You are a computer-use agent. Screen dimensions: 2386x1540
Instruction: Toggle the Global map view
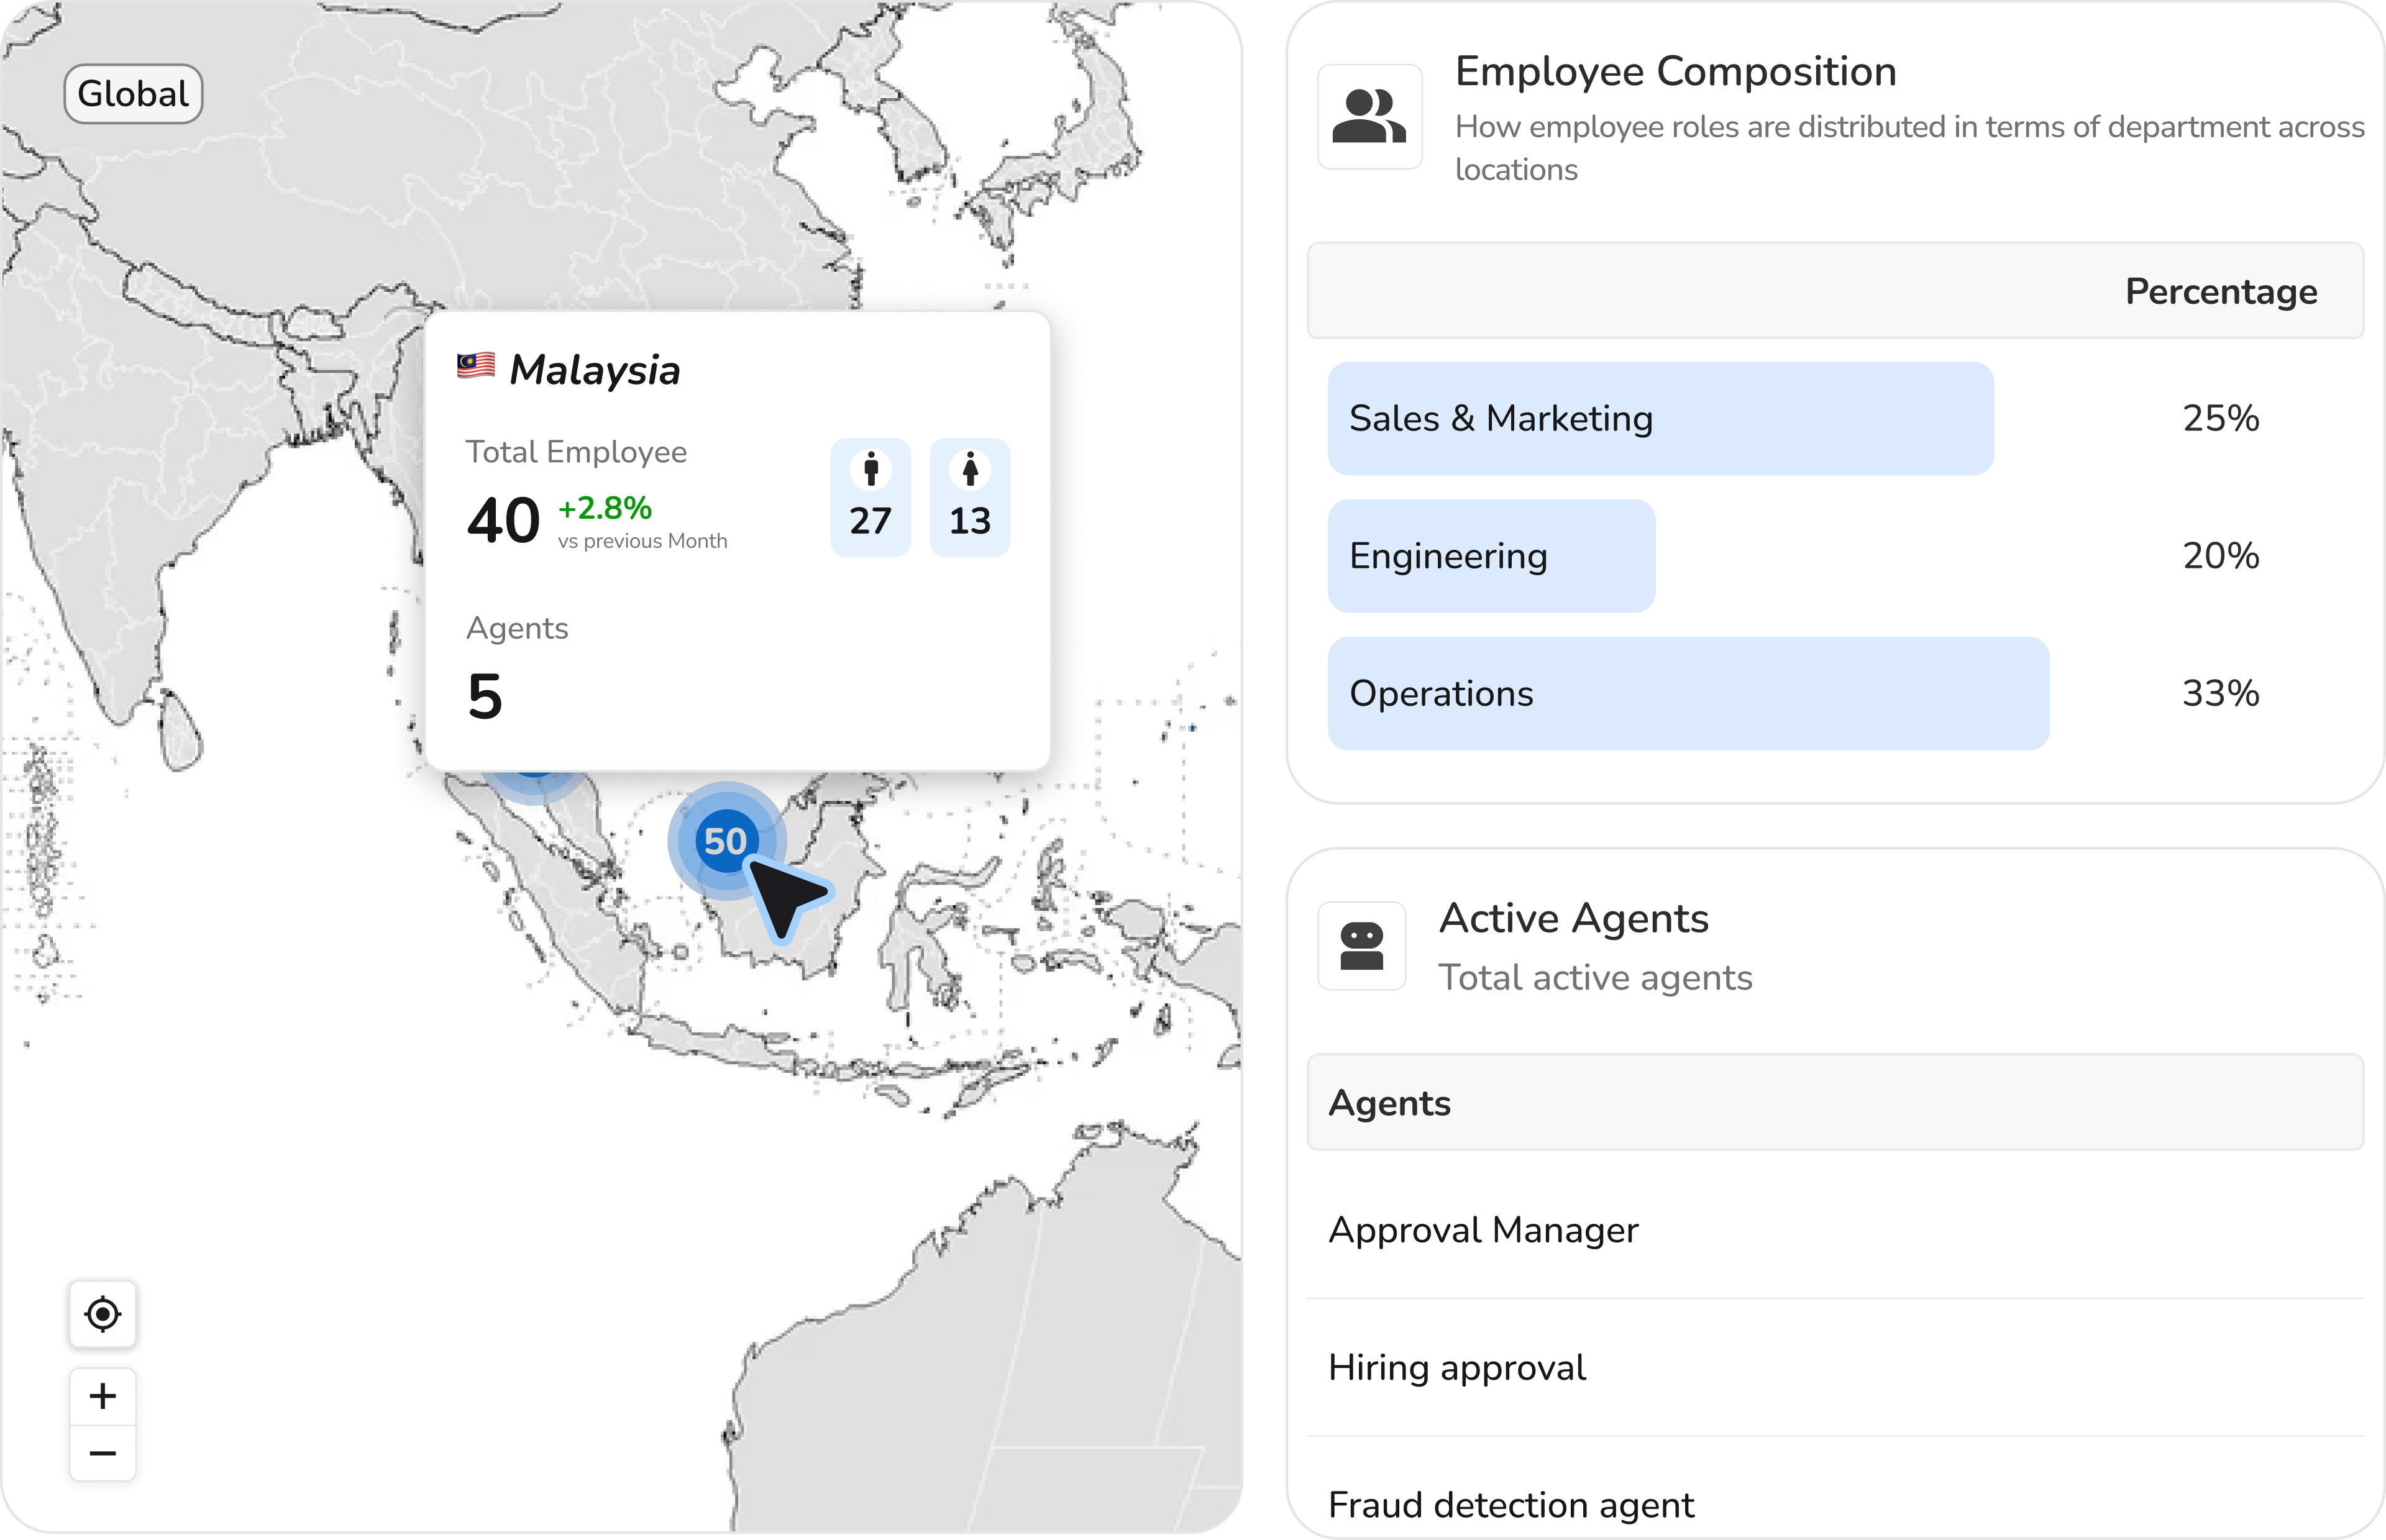[133, 93]
